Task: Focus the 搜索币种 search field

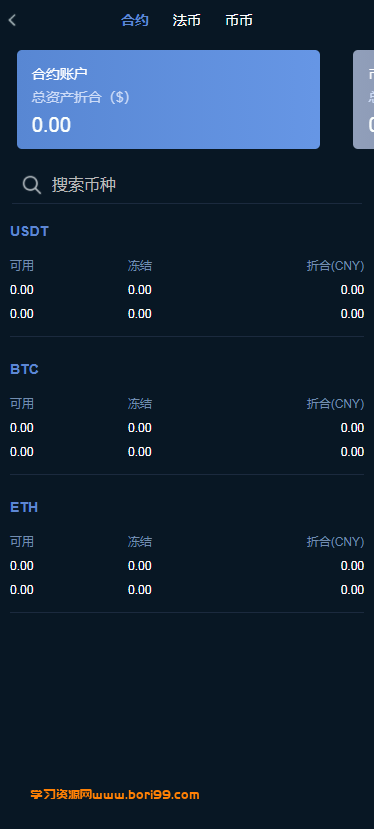Action: tap(187, 185)
